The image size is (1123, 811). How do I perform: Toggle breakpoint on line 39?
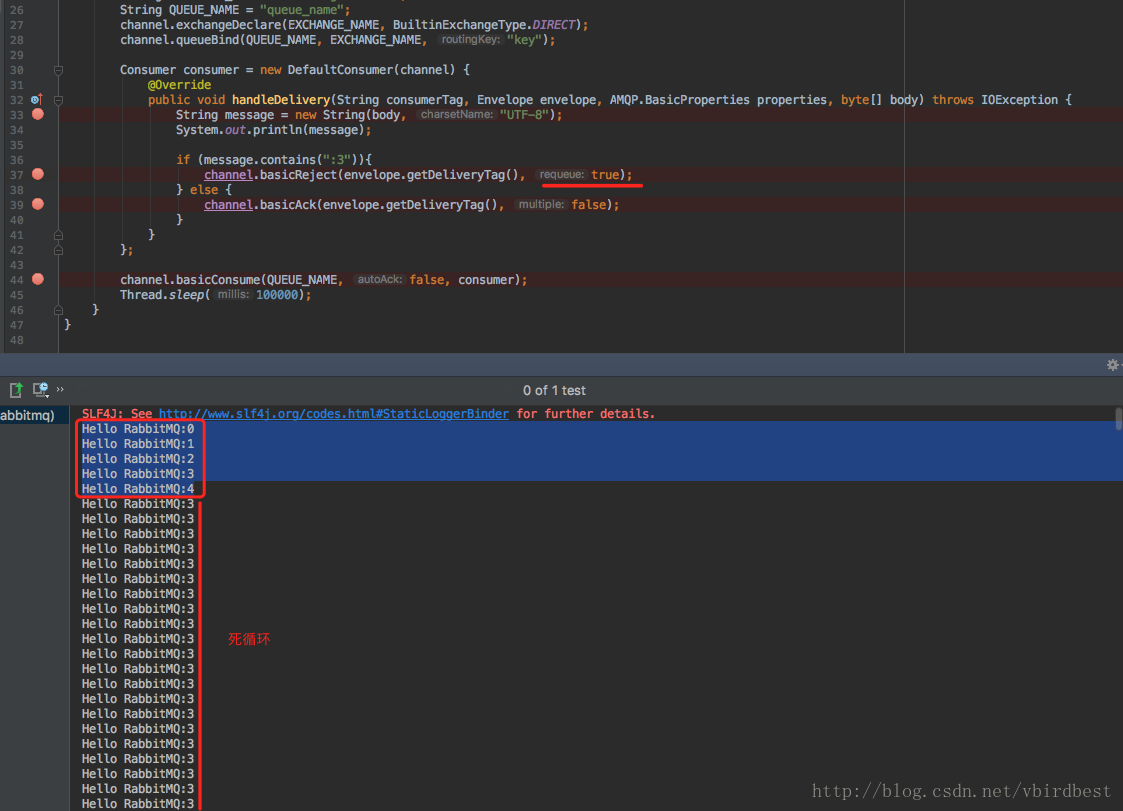pos(38,204)
